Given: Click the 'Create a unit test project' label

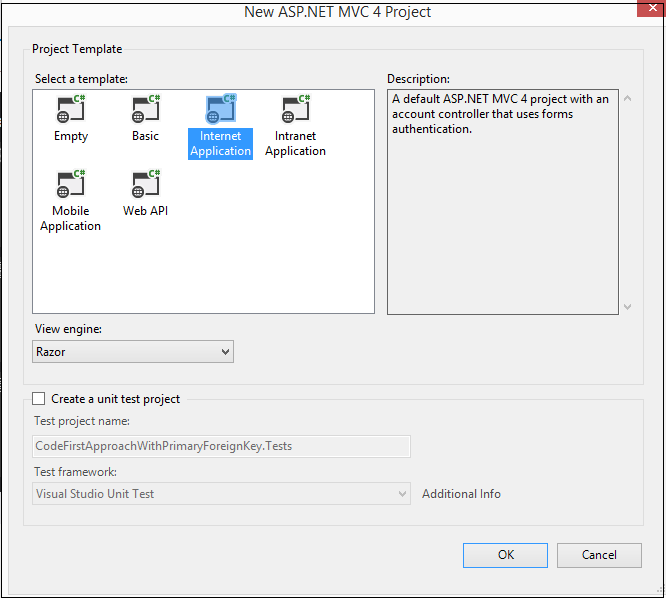Looking at the screenshot, I should [x=116, y=399].
